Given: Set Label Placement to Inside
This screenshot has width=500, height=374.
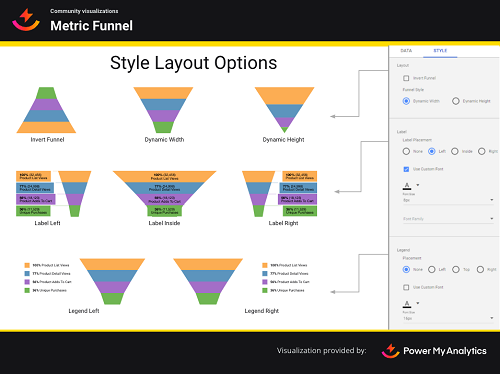Looking at the screenshot, I should (455, 151).
